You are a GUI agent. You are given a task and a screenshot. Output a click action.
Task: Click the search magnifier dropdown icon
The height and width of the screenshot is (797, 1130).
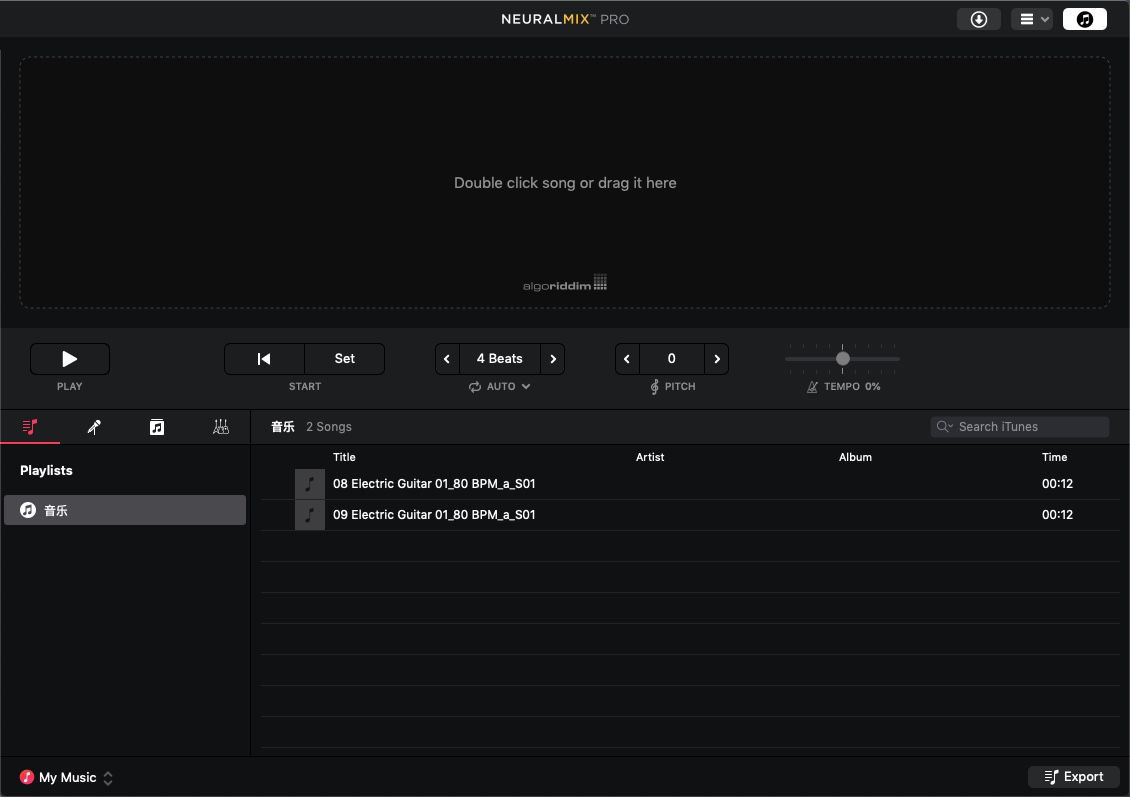(x=944, y=427)
